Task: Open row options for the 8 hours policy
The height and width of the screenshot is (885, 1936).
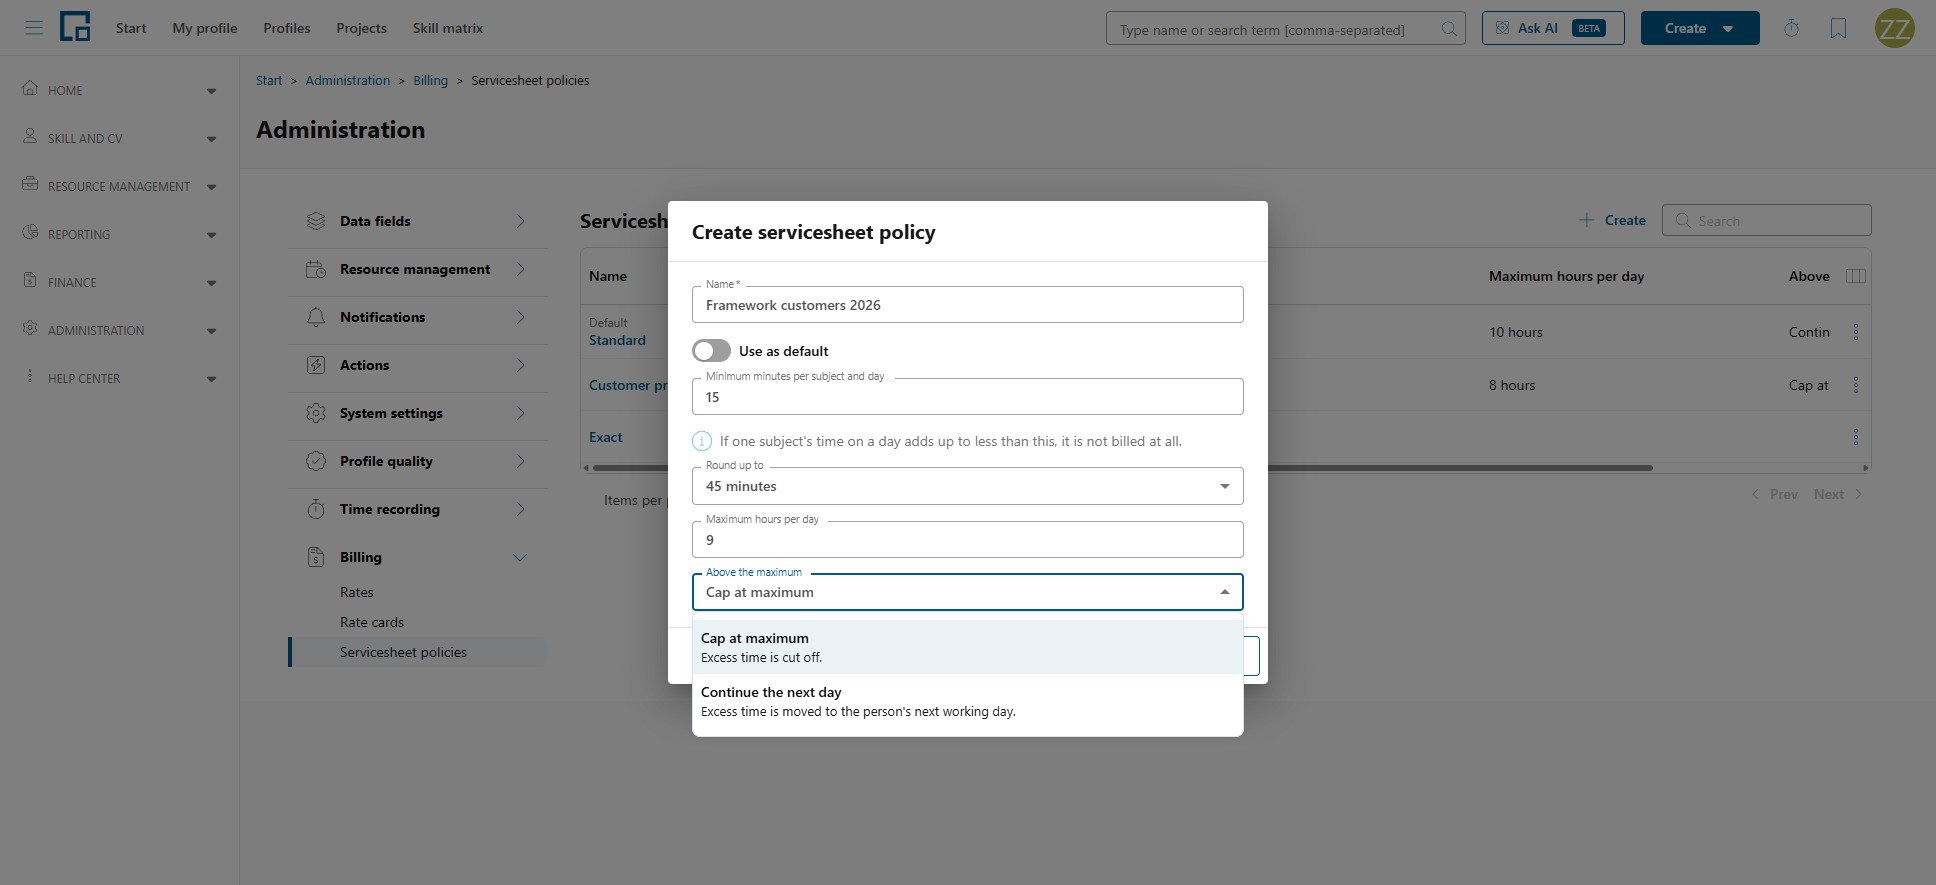Action: [x=1856, y=385]
